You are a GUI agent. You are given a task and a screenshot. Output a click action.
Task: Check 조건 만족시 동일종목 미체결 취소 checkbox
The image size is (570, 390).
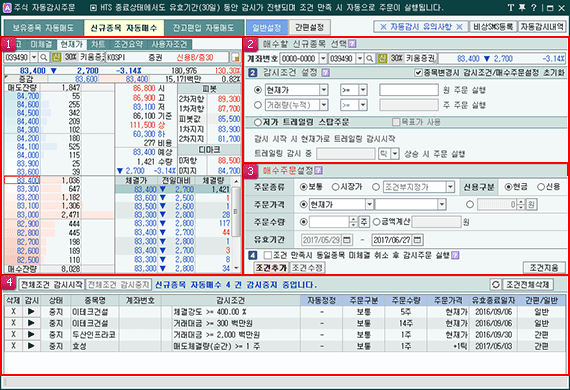coord(268,255)
